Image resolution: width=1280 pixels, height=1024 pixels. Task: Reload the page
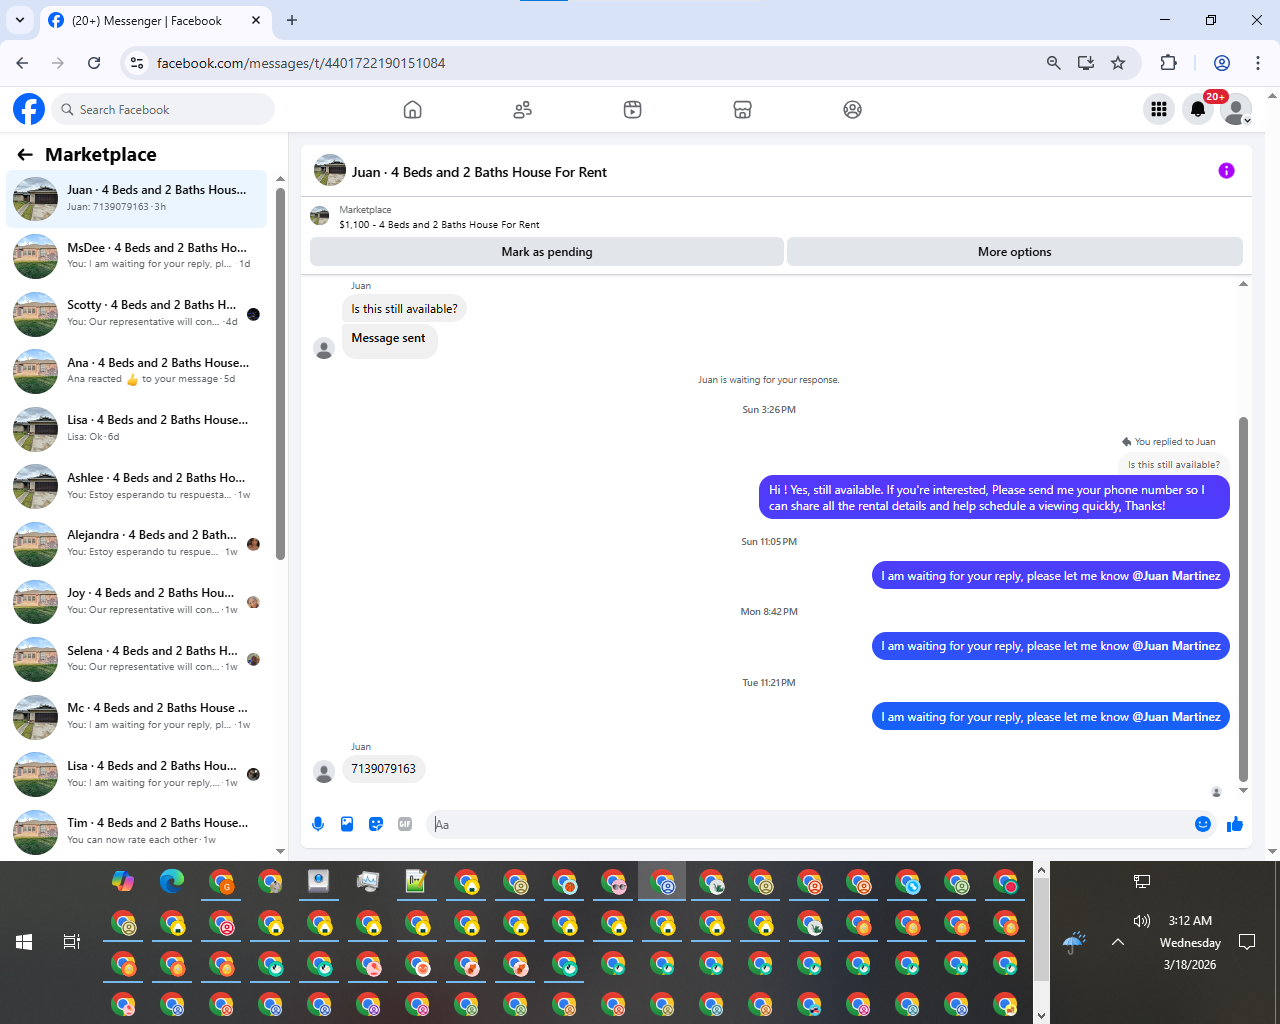pos(94,63)
